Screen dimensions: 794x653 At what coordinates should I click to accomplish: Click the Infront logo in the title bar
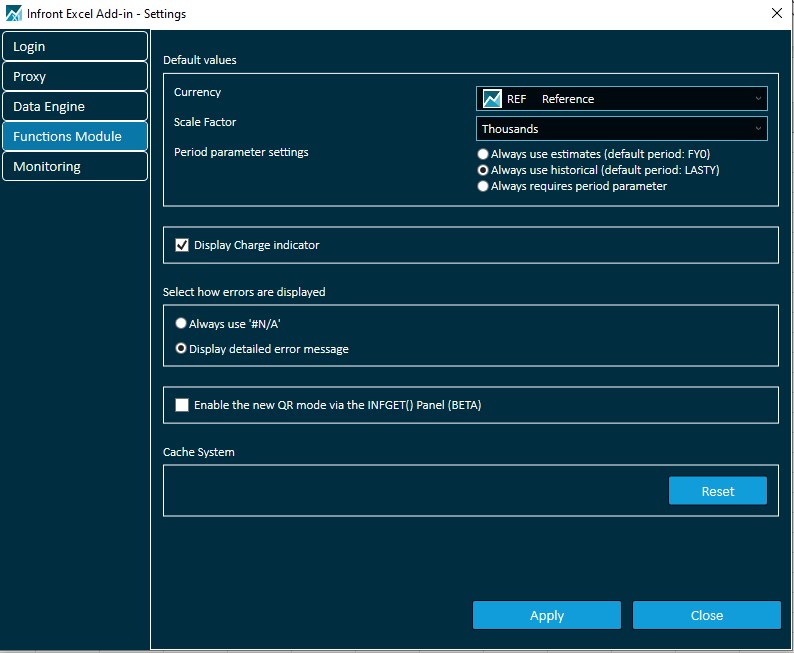tap(14, 14)
